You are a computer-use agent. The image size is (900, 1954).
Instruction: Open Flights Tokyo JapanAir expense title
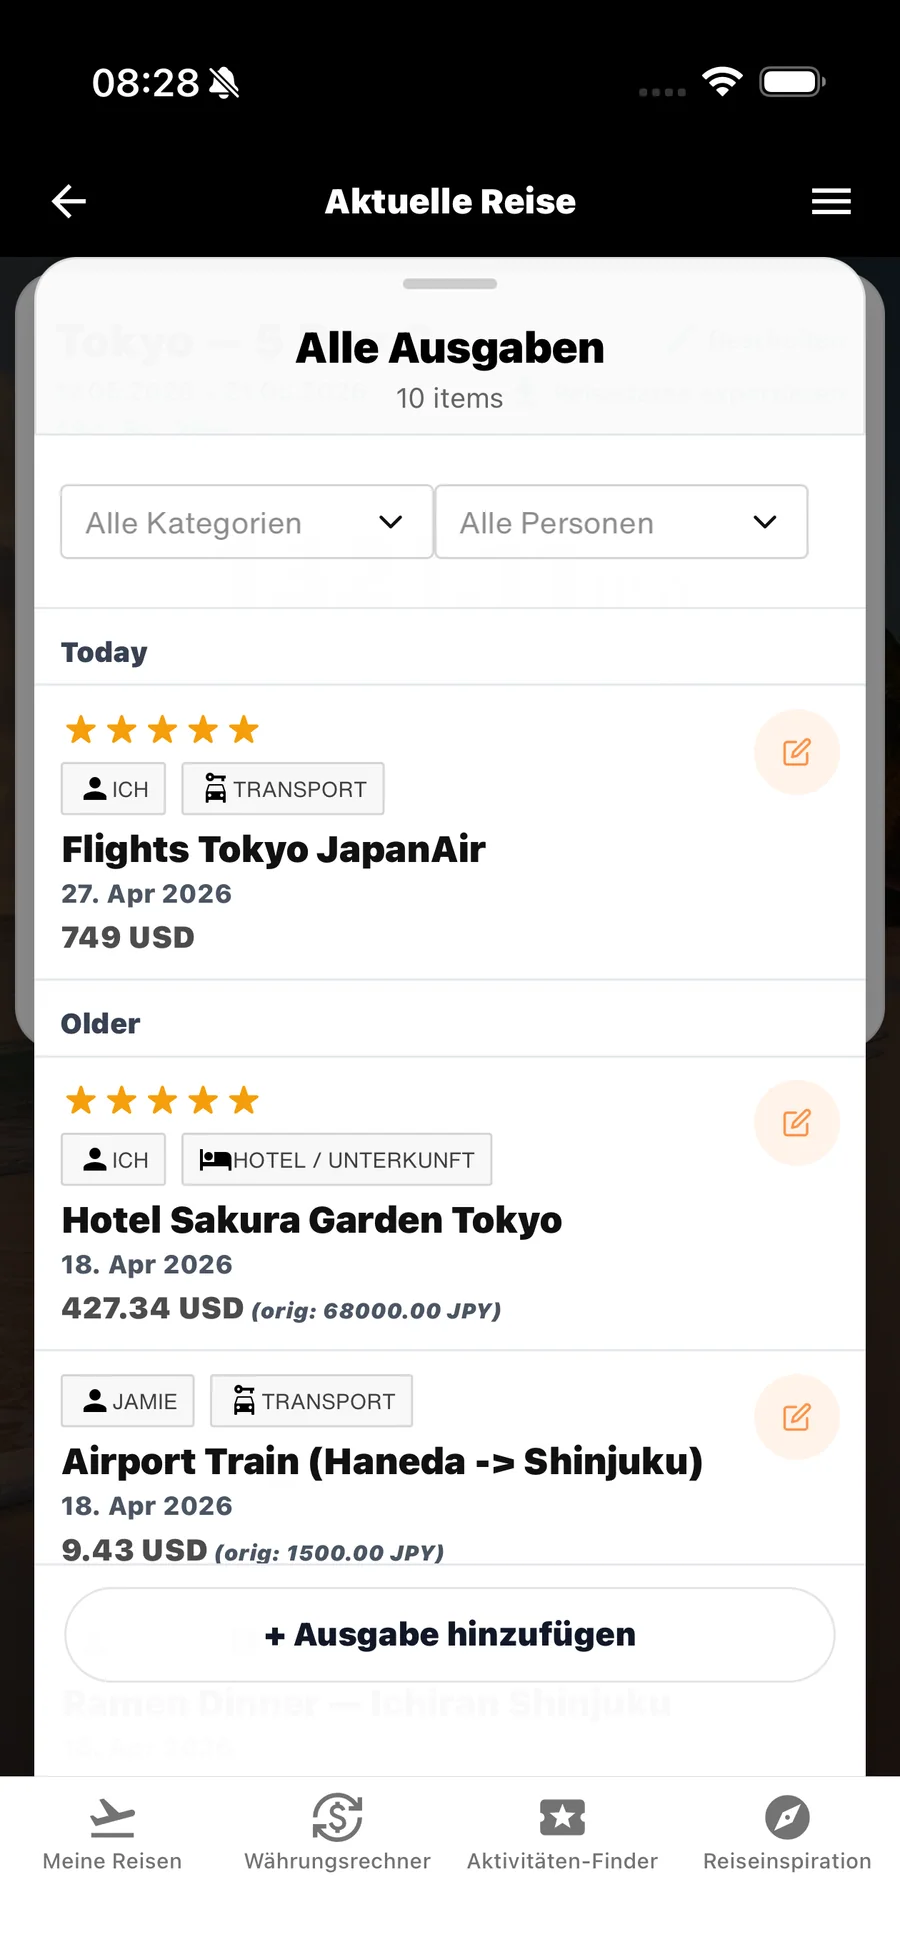[x=273, y=849]
